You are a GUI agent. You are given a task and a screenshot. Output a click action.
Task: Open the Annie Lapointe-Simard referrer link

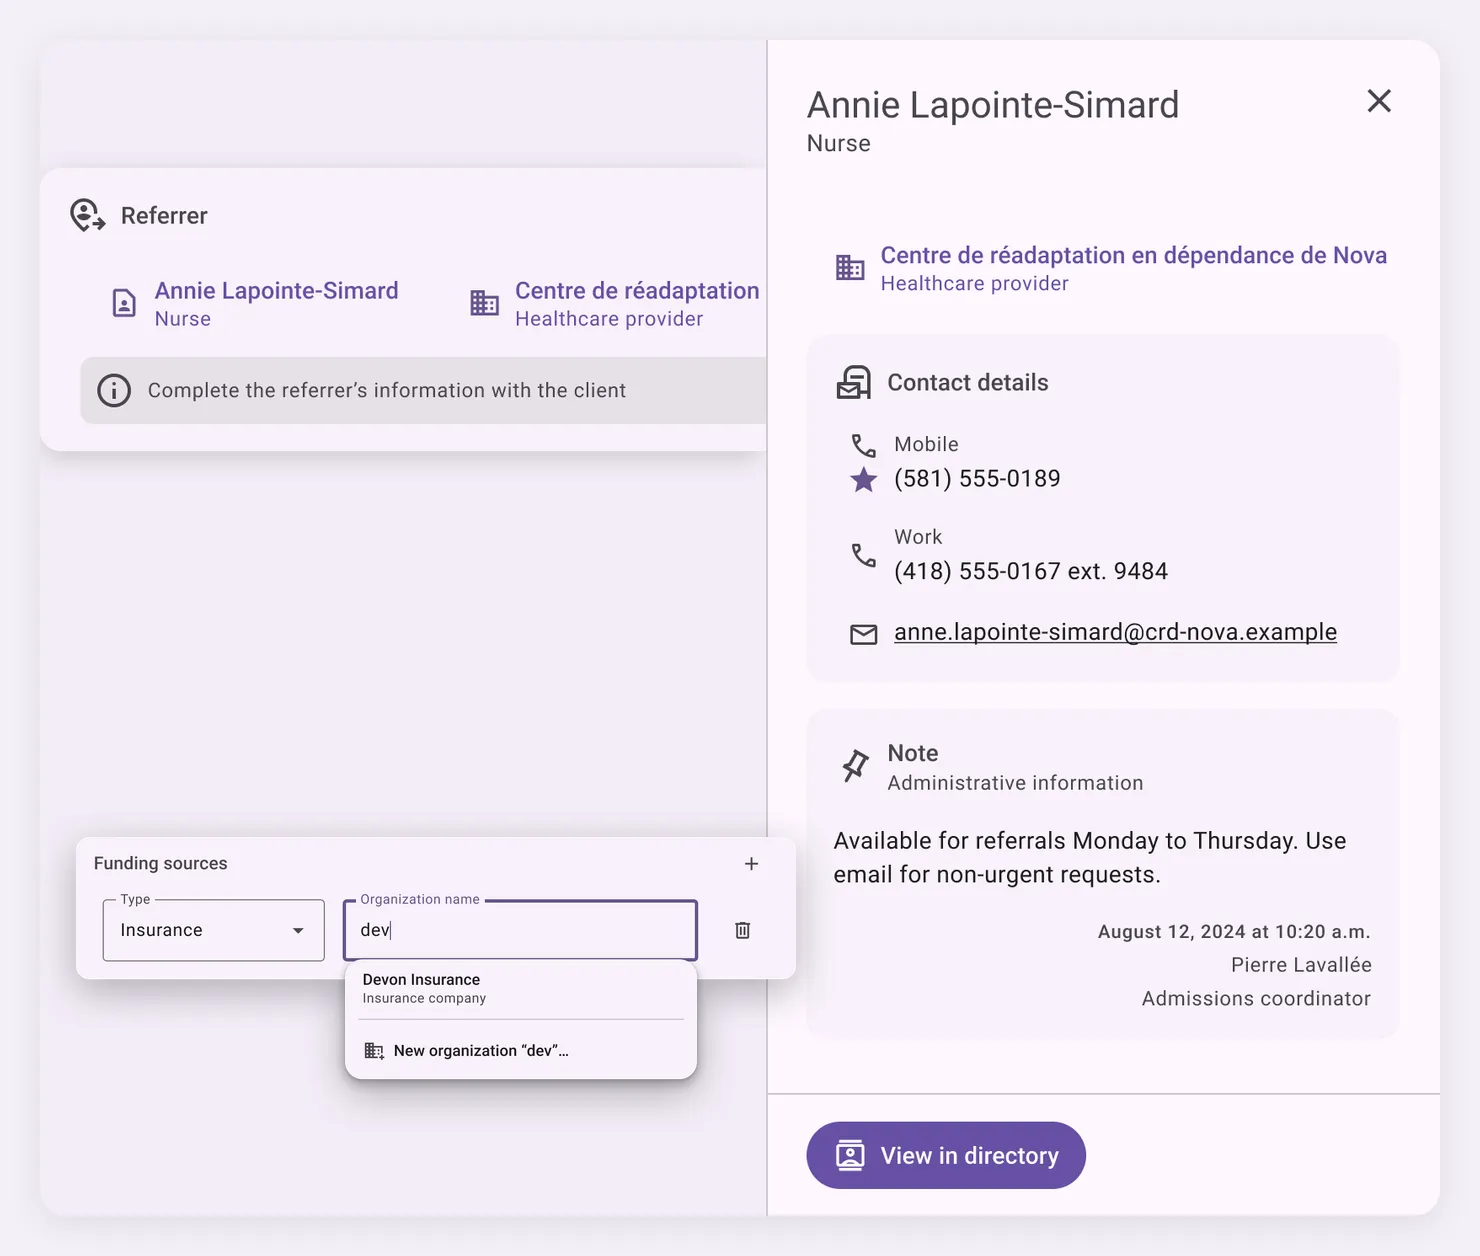276,291
